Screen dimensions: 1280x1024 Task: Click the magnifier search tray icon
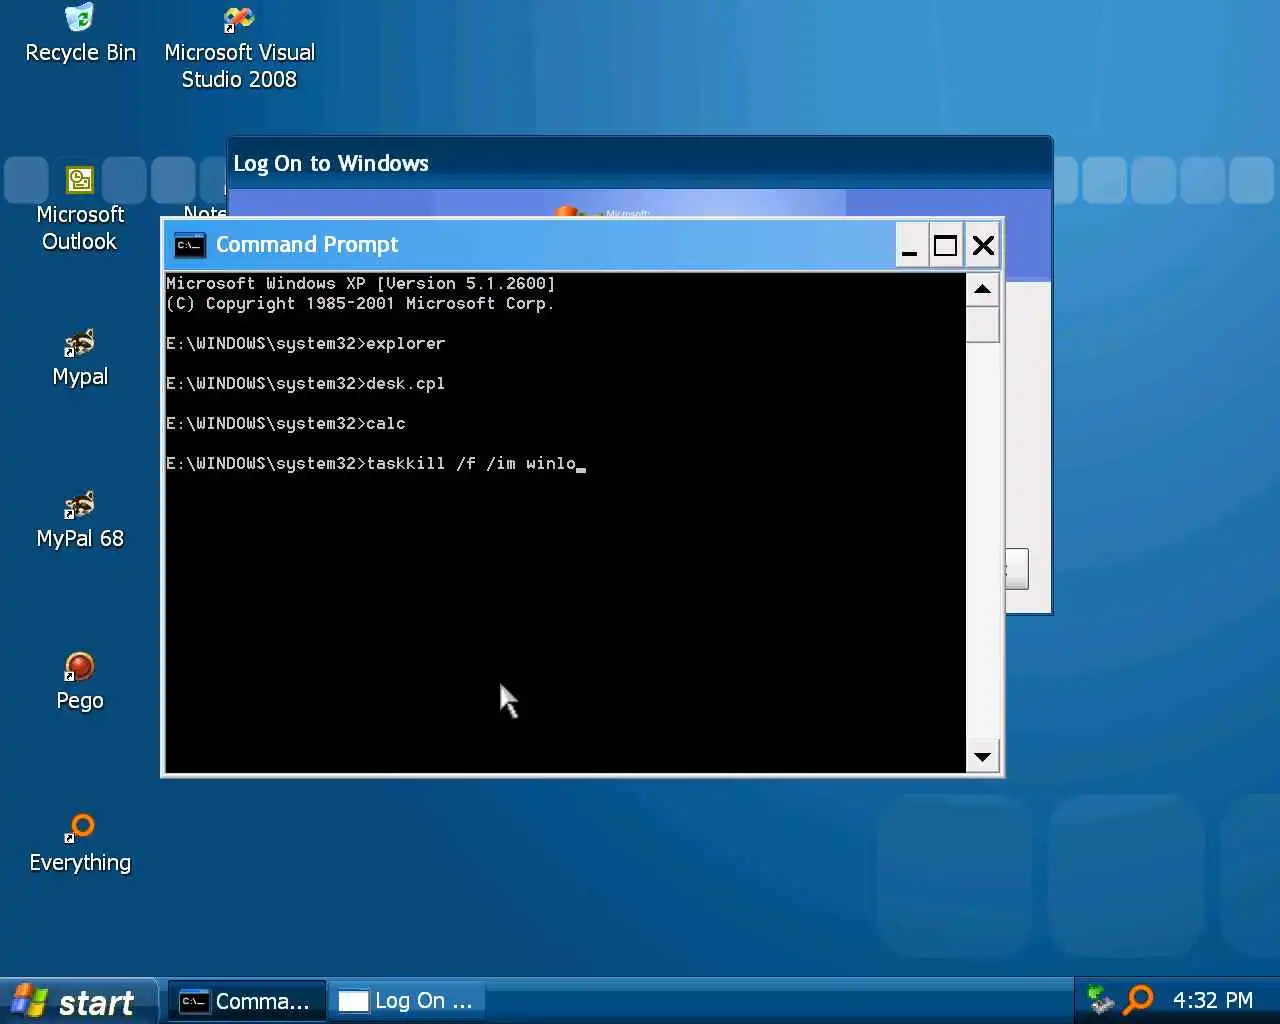click(1139, 1000)
